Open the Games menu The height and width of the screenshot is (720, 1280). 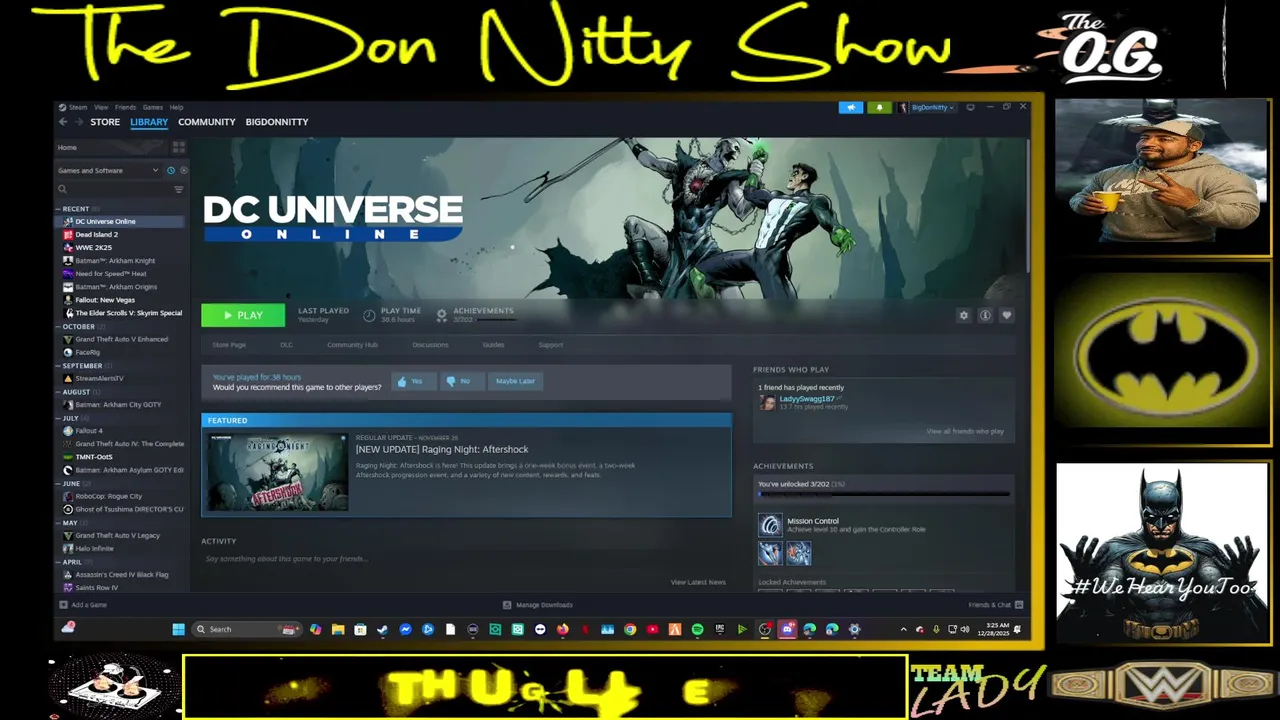(152, 107)
